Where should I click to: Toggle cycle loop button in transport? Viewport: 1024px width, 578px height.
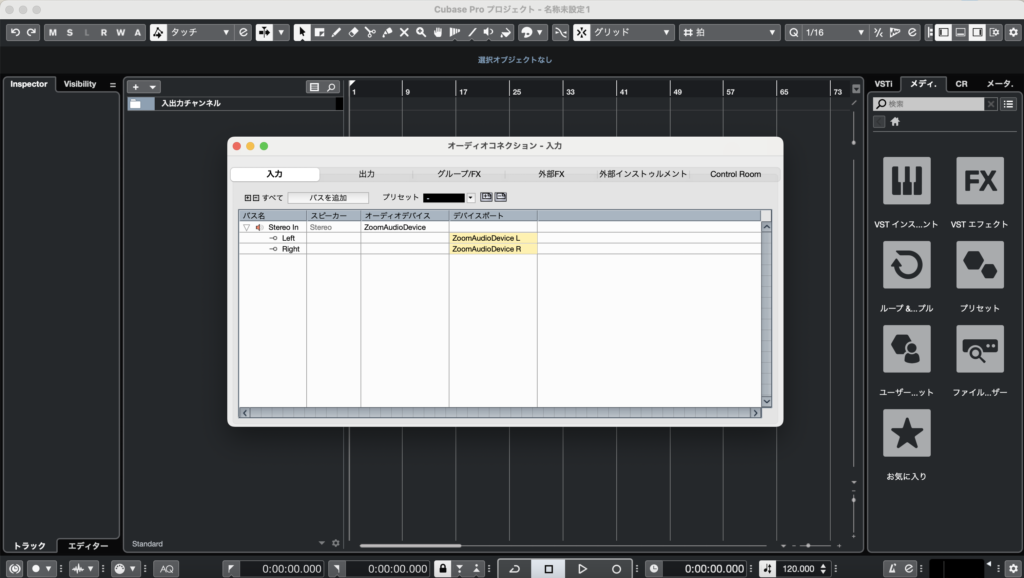pyautogui.click(x=514, y=568)
